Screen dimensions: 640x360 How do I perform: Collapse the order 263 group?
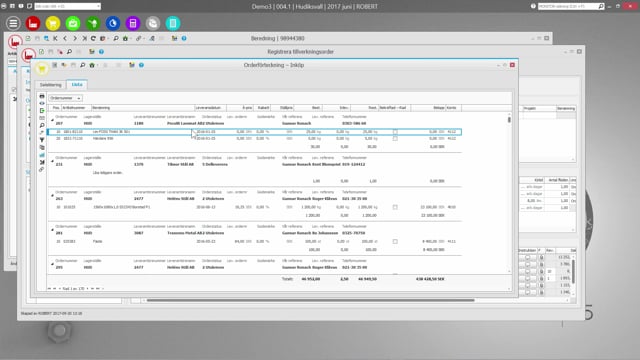point(52,195)
